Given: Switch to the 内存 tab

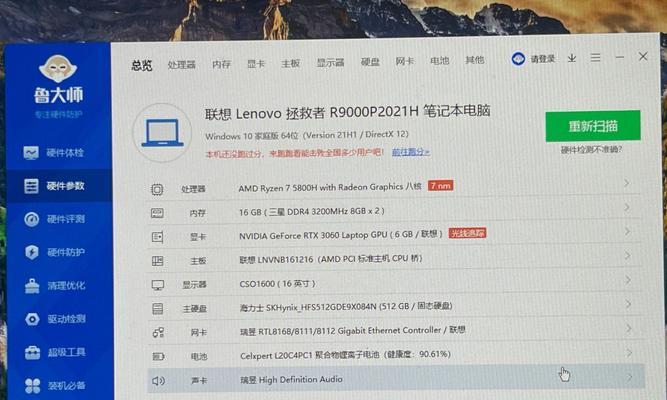Looking at the screenshot, I should (x=221, y=64).
